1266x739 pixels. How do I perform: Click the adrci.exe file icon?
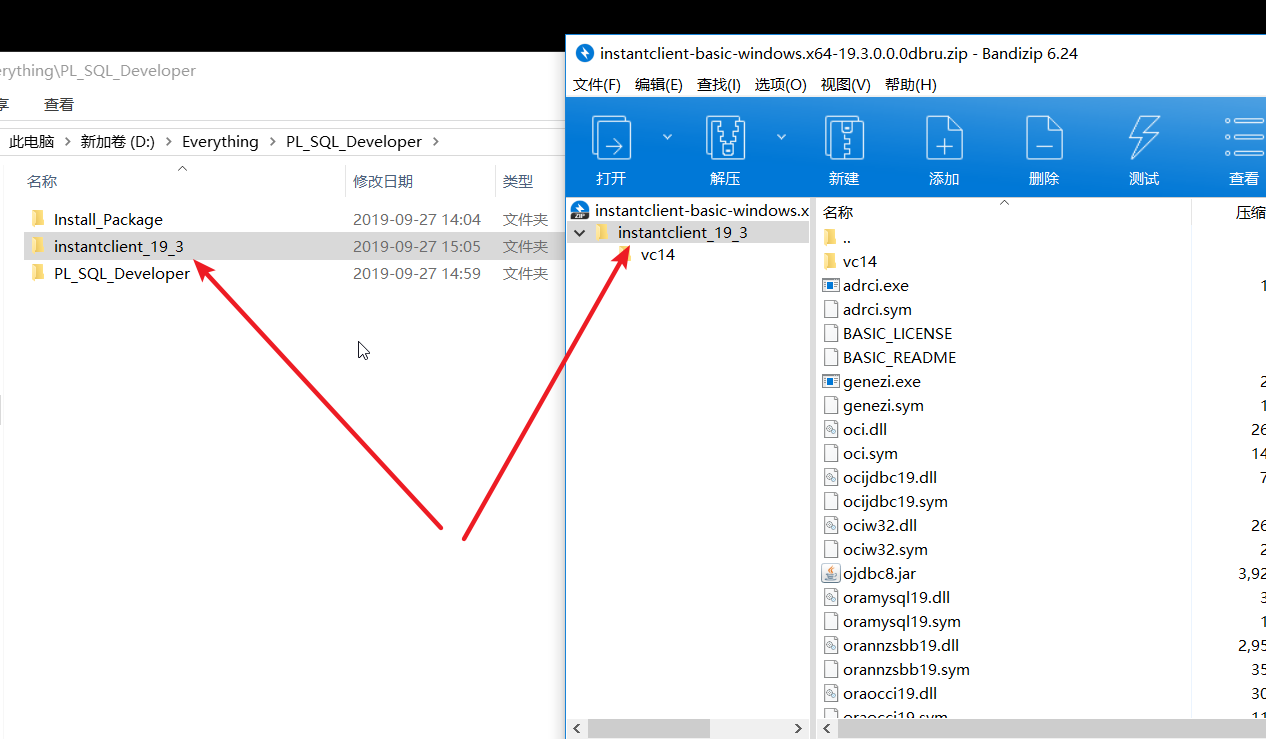830,286
